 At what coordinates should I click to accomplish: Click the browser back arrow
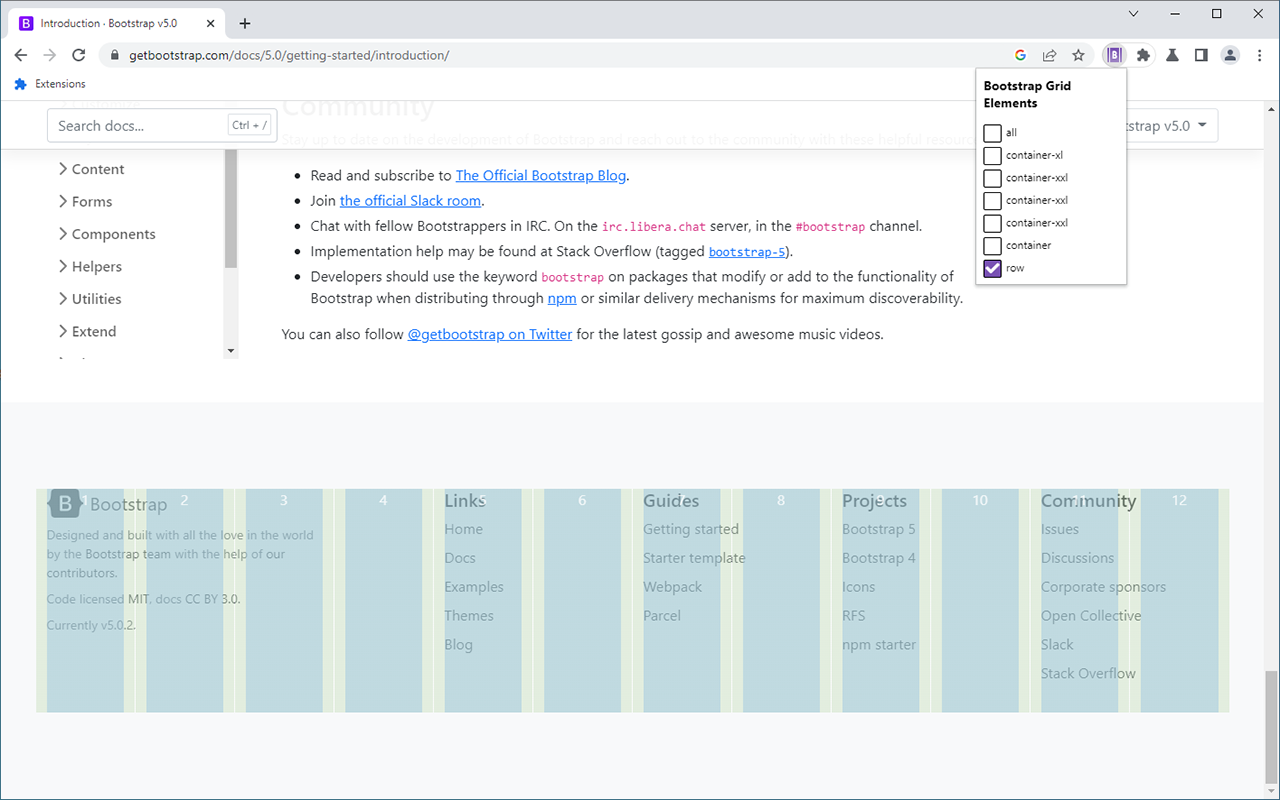[20, 55]
